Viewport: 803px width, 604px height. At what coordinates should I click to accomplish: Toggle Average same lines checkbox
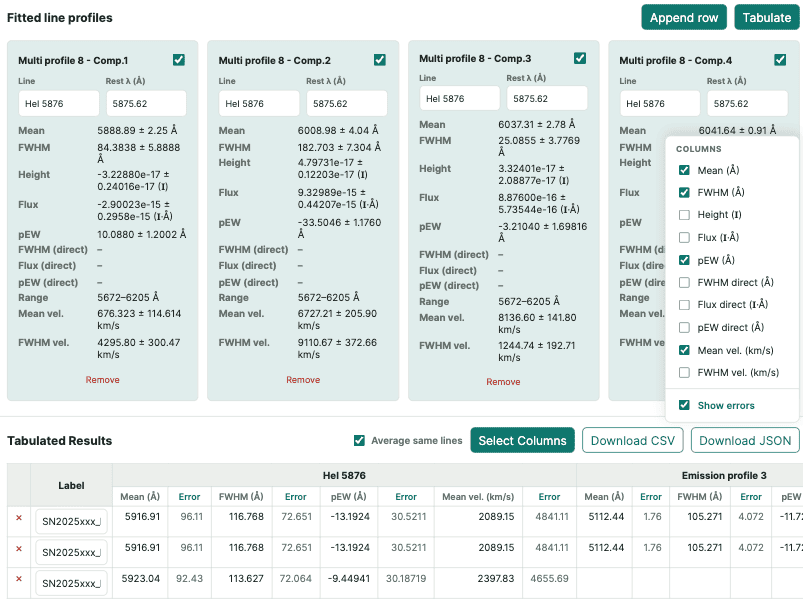[x=360, y=440]
